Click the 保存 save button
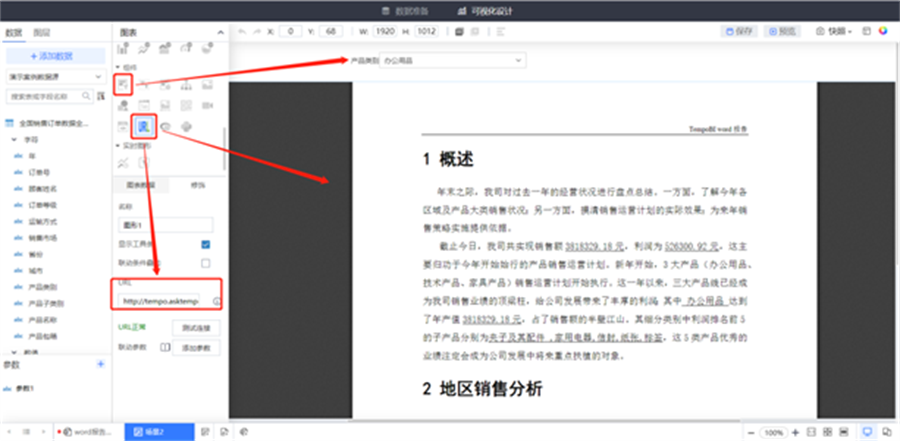The height and width of the screenshot is (441, 900). (739, 31)
